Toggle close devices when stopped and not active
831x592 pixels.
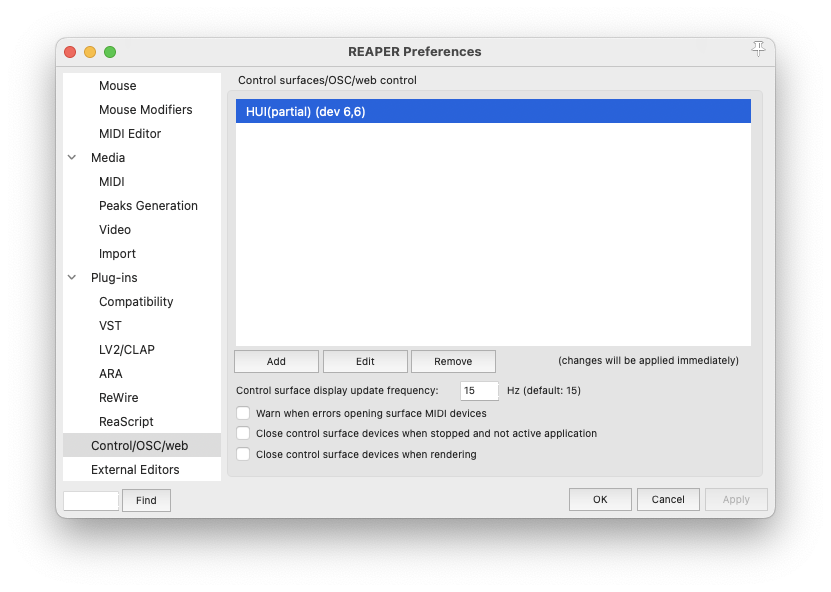click(243, 433)
